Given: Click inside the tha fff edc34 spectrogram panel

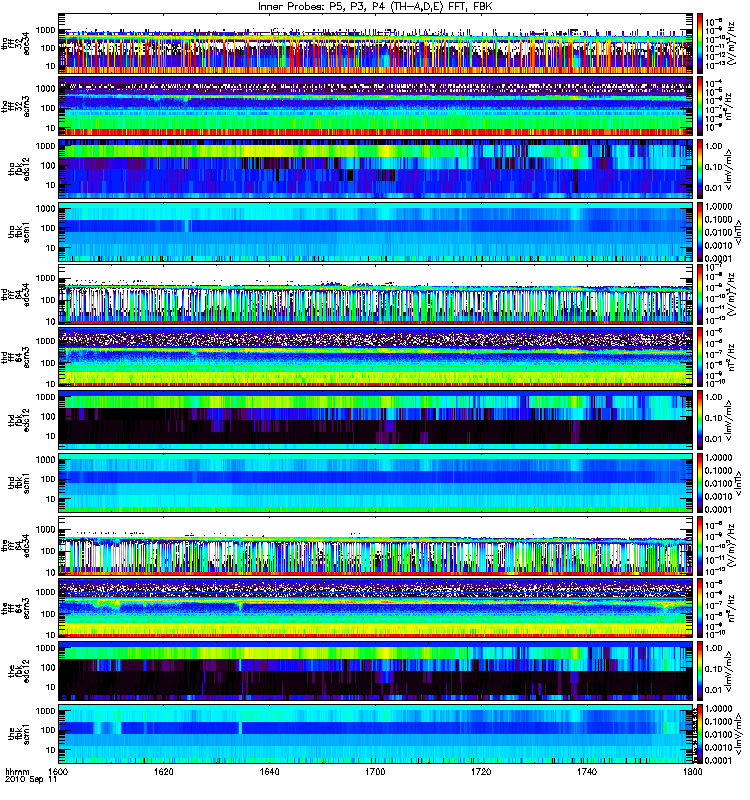Looking at the screenshot, I should tap(375, 43).
